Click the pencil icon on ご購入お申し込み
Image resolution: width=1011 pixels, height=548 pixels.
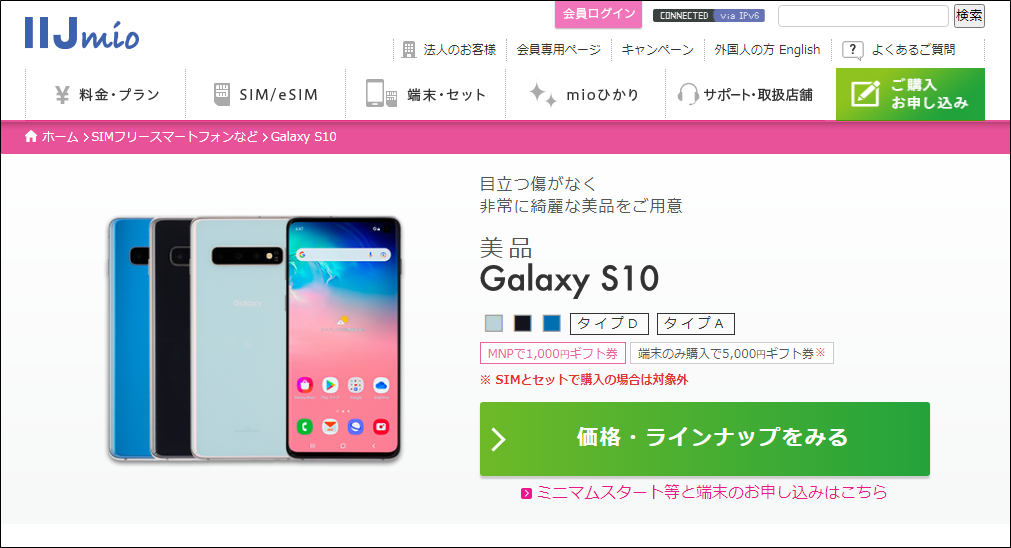(865, 94)
